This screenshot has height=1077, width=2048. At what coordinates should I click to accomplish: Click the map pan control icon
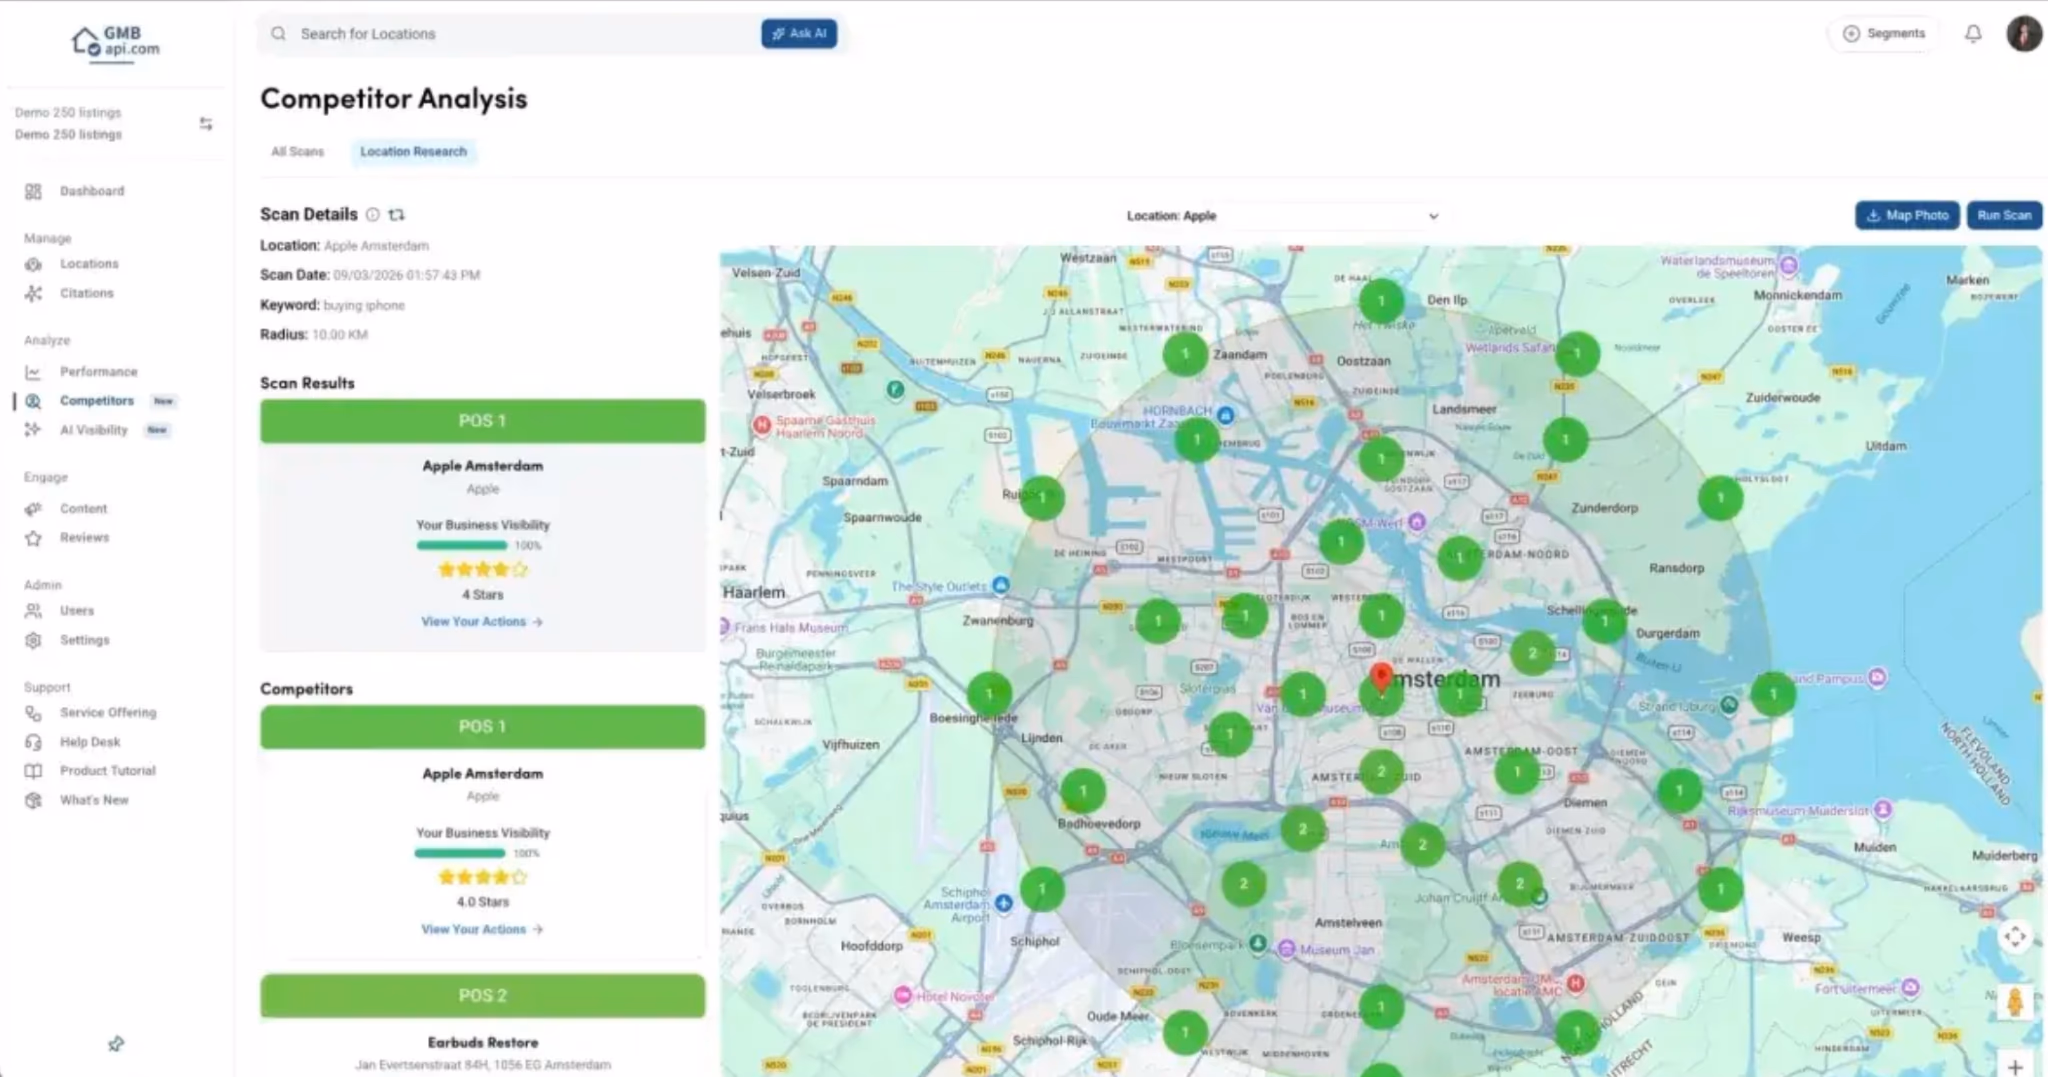(2015, 937)
